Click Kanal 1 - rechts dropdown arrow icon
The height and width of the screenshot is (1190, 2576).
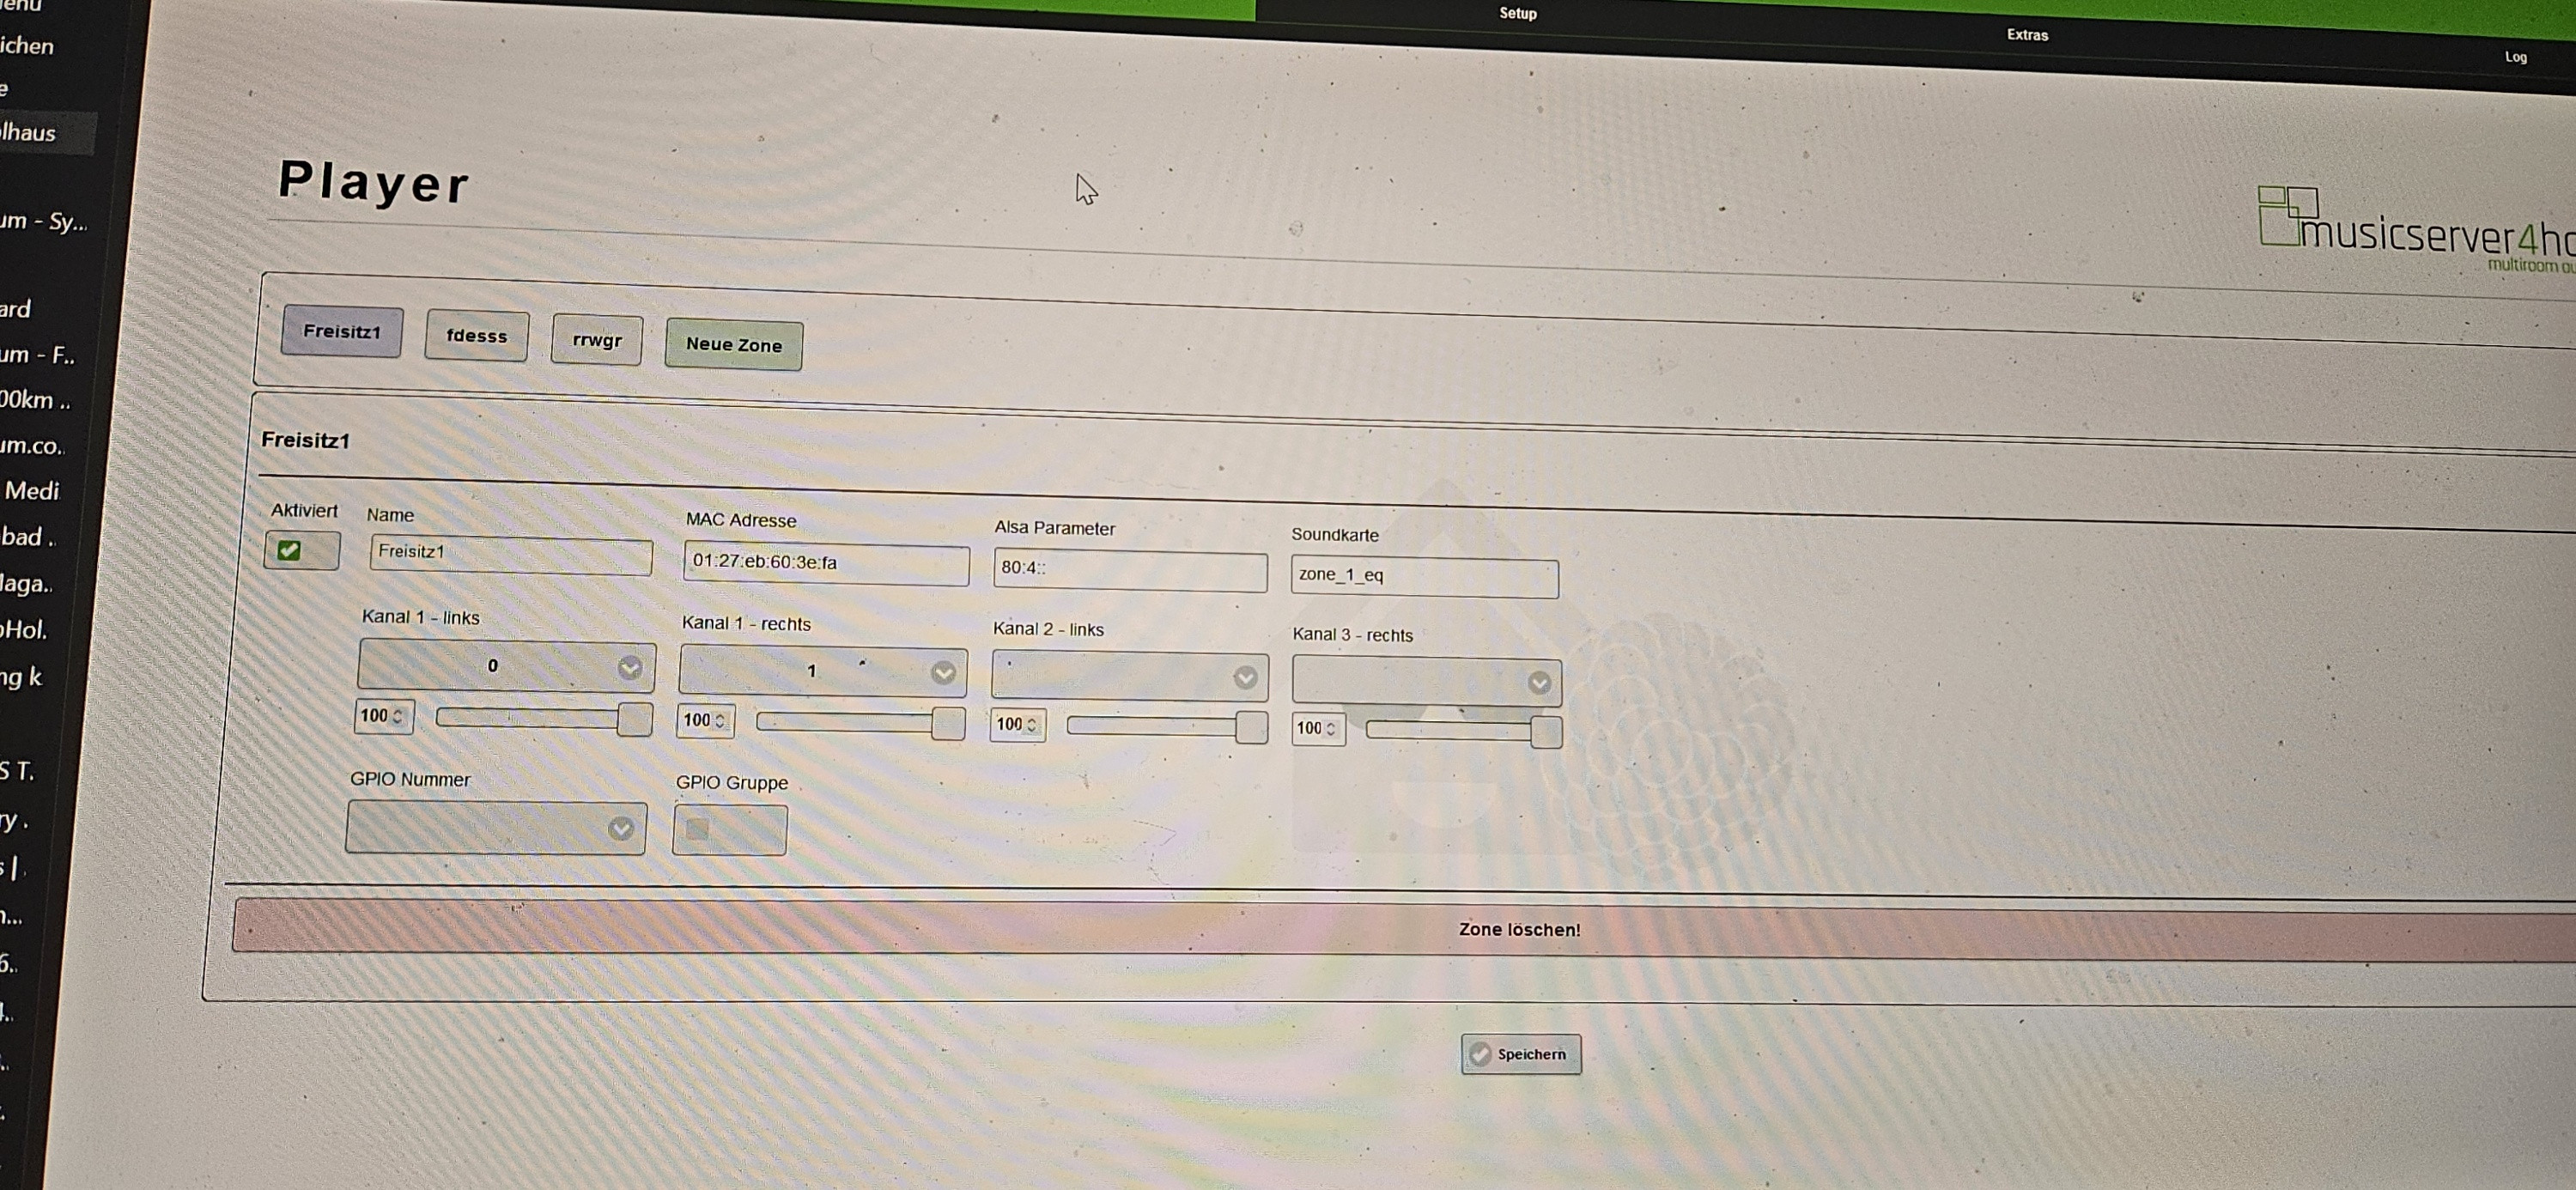[x=943, y=673]
